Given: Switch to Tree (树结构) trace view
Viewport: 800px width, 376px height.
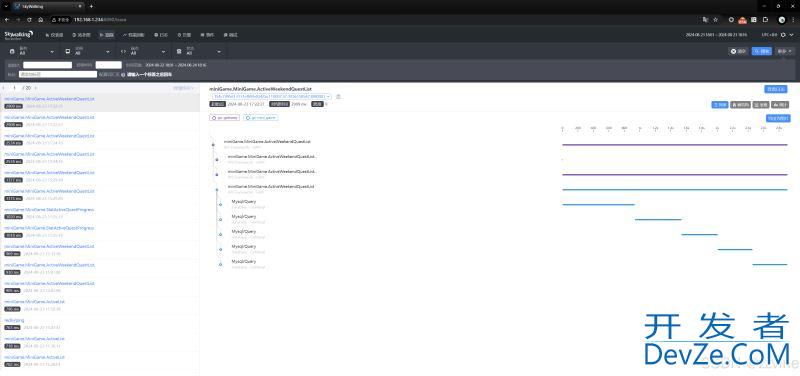Looking at the screenshot, I should 740,105.
